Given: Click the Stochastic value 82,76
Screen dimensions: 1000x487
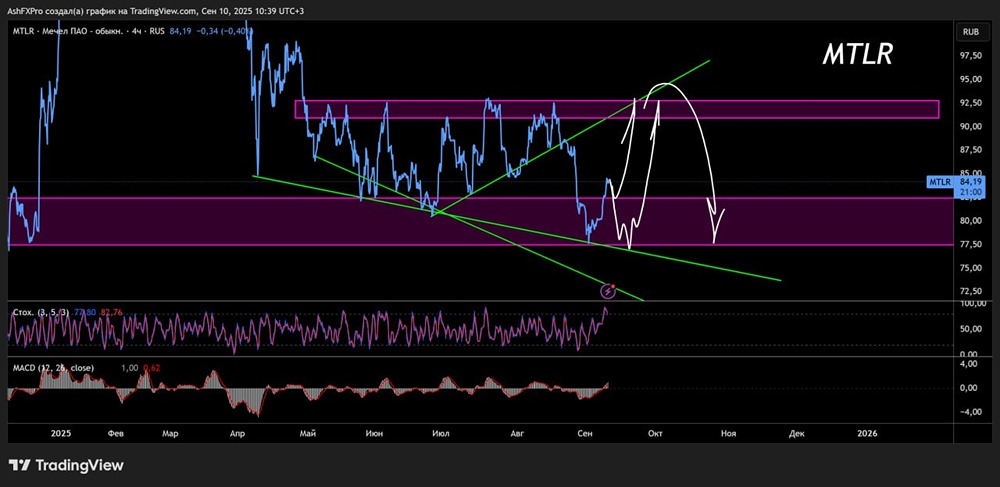Looking at the screenshot, I should pyautogui.click(x=110, y=312).
